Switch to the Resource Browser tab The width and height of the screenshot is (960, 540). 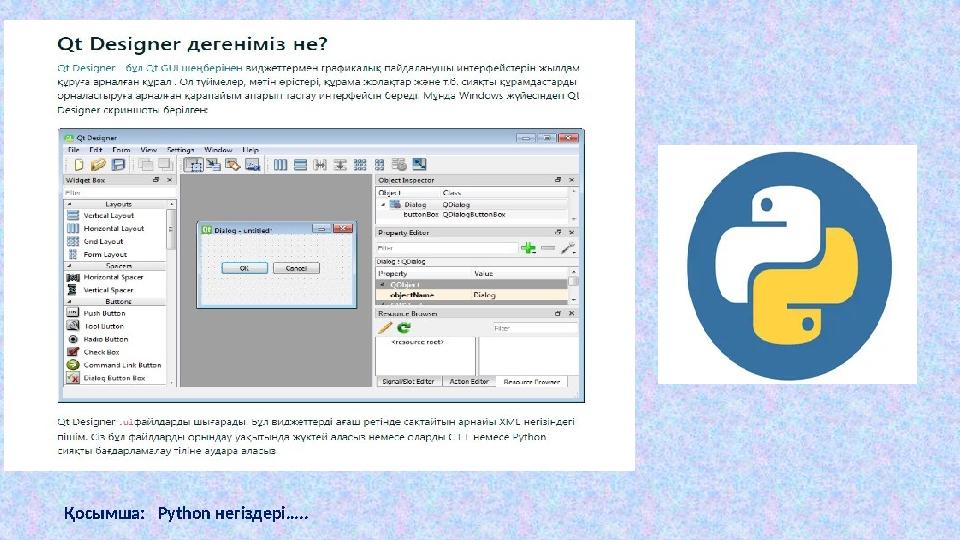click(x=531, y=382)
